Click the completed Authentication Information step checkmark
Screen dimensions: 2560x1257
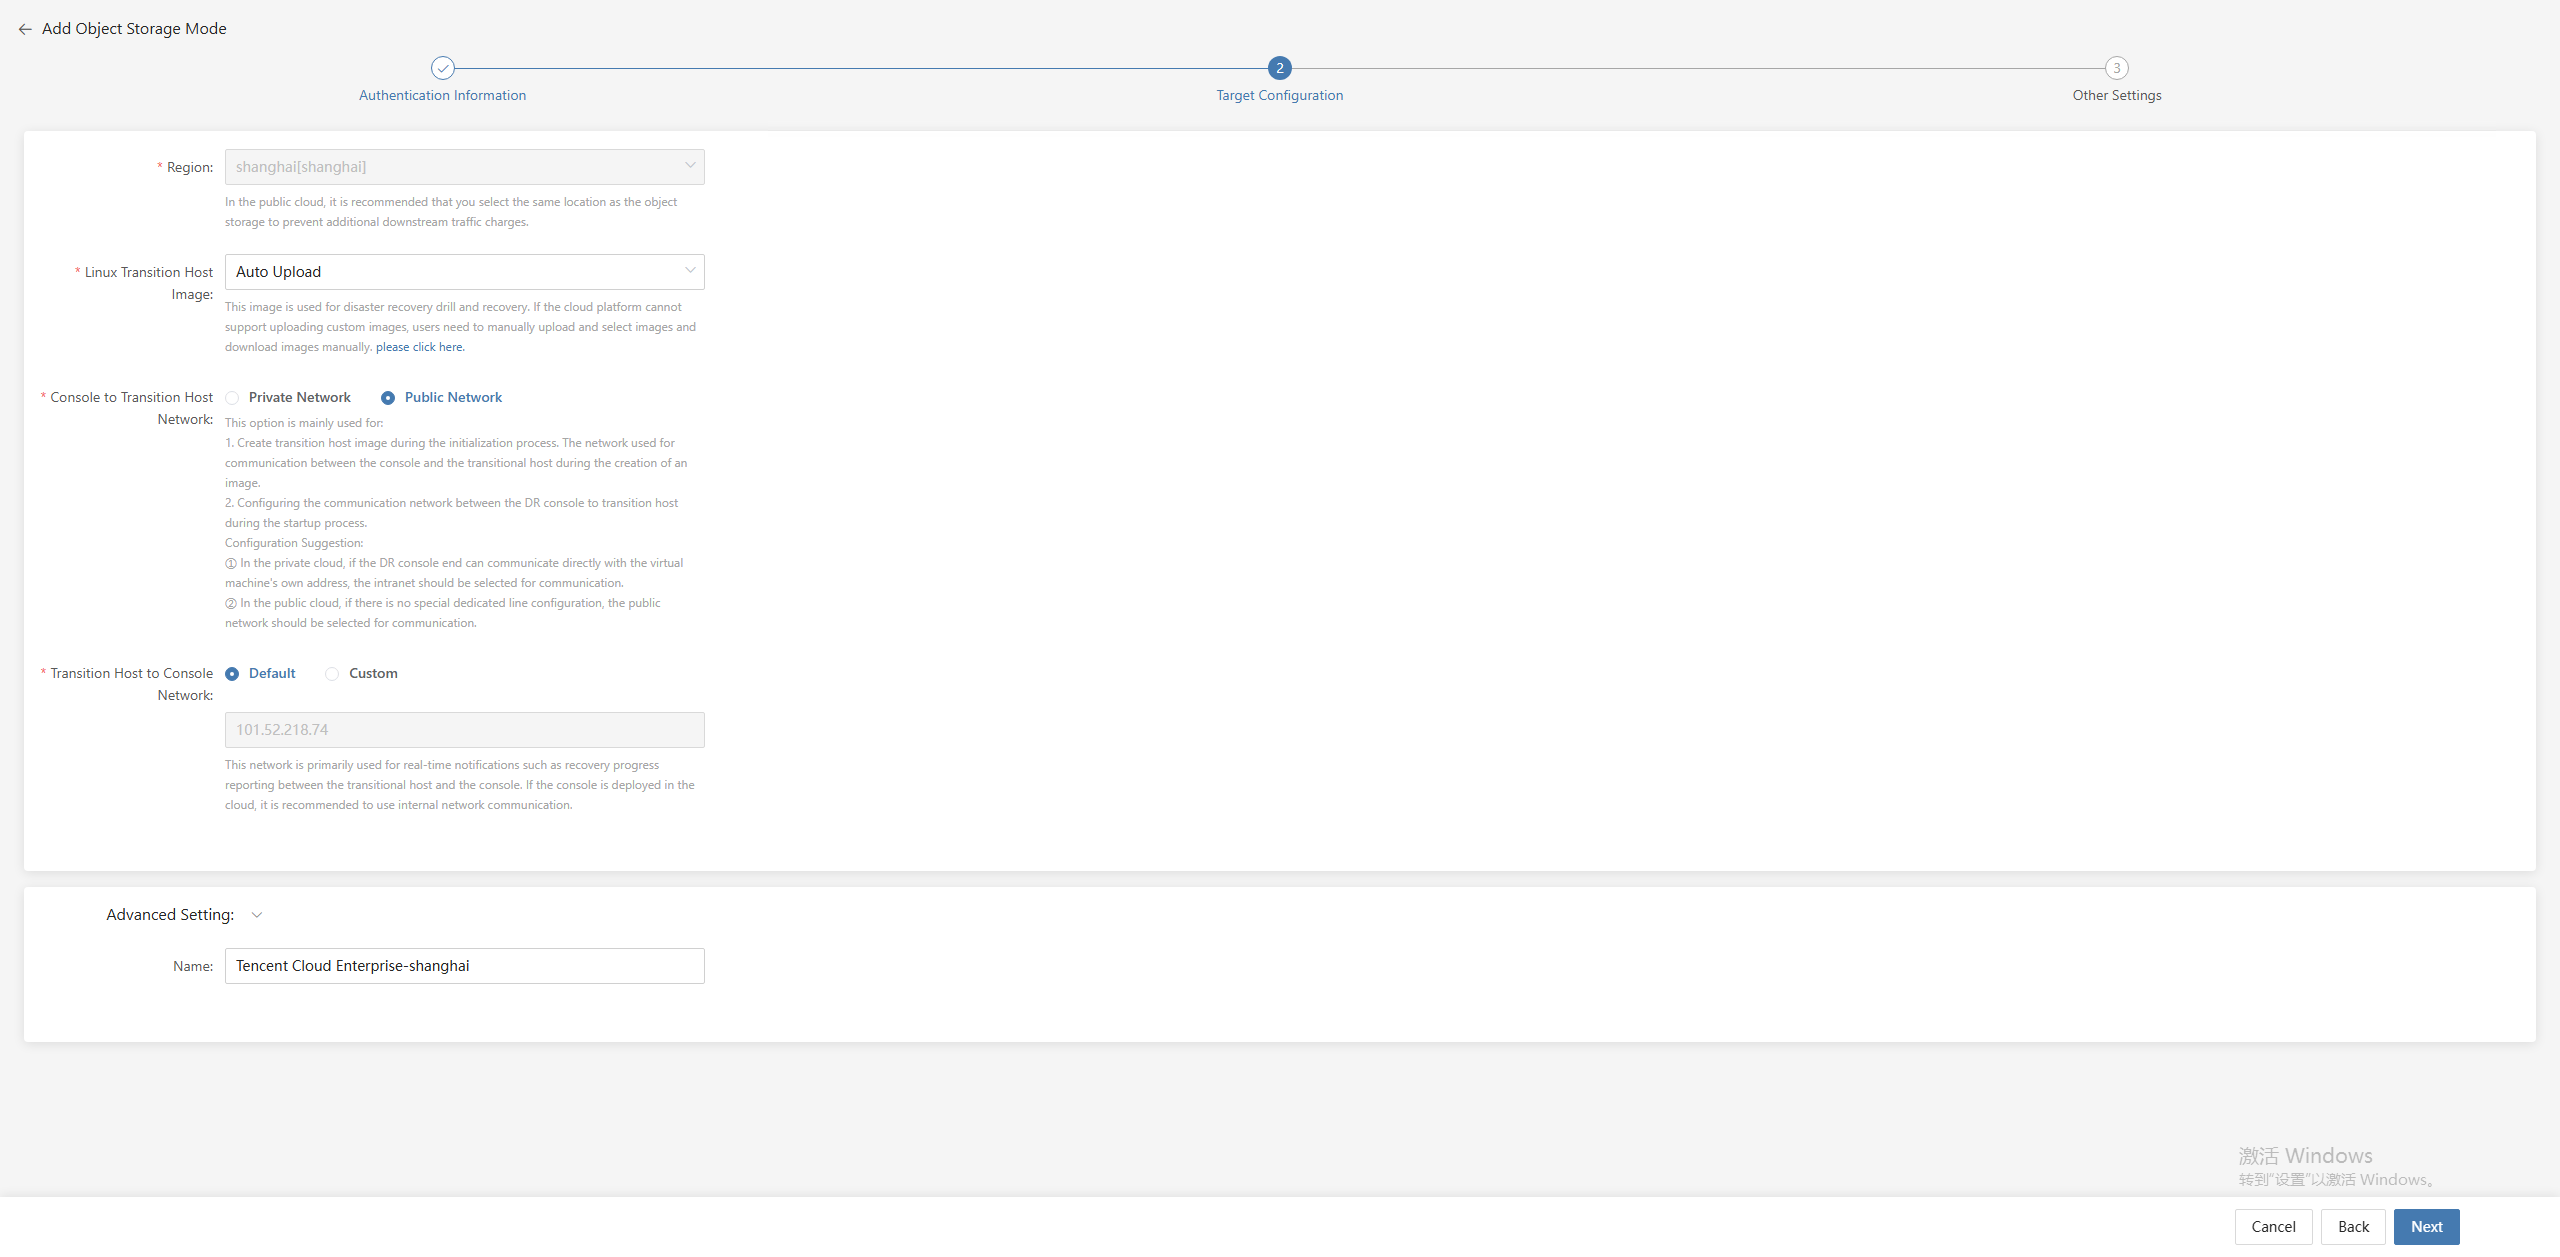(x=442, y=68)
